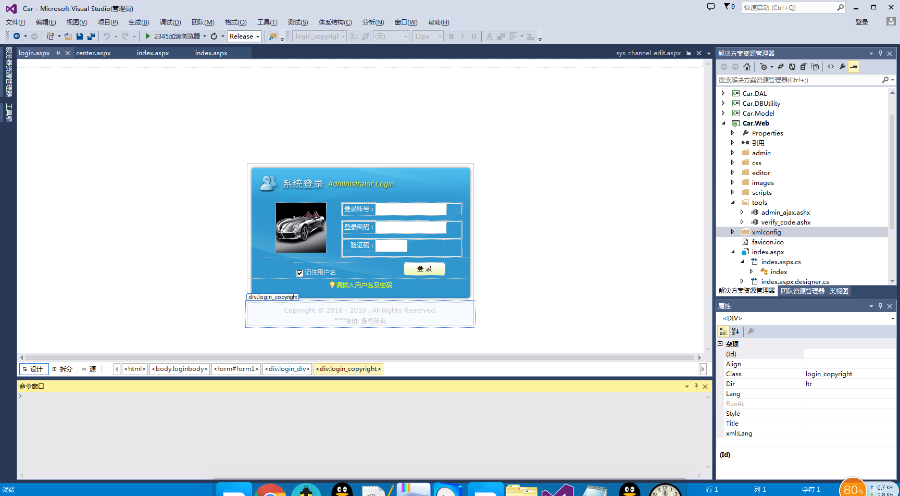Click the alphabetical sort icon in Properties panel
Screen dimensions: 900x496
[x=735, y=331]
